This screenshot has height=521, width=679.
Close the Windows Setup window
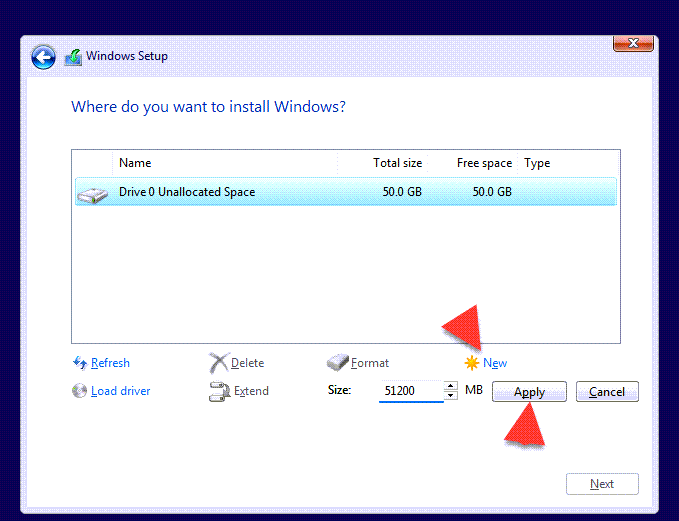[633, 43]
